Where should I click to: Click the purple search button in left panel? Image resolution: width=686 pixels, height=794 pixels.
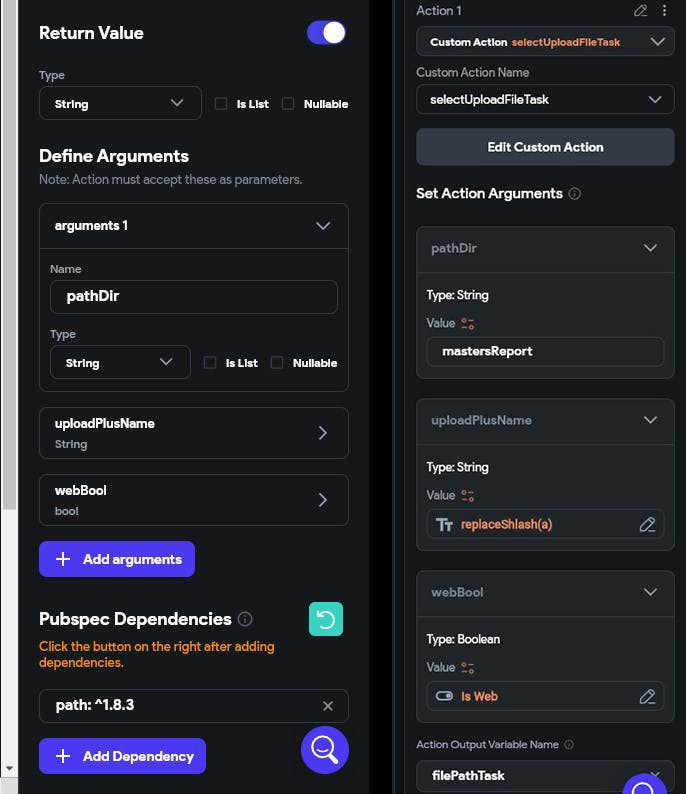click(324, 750)
